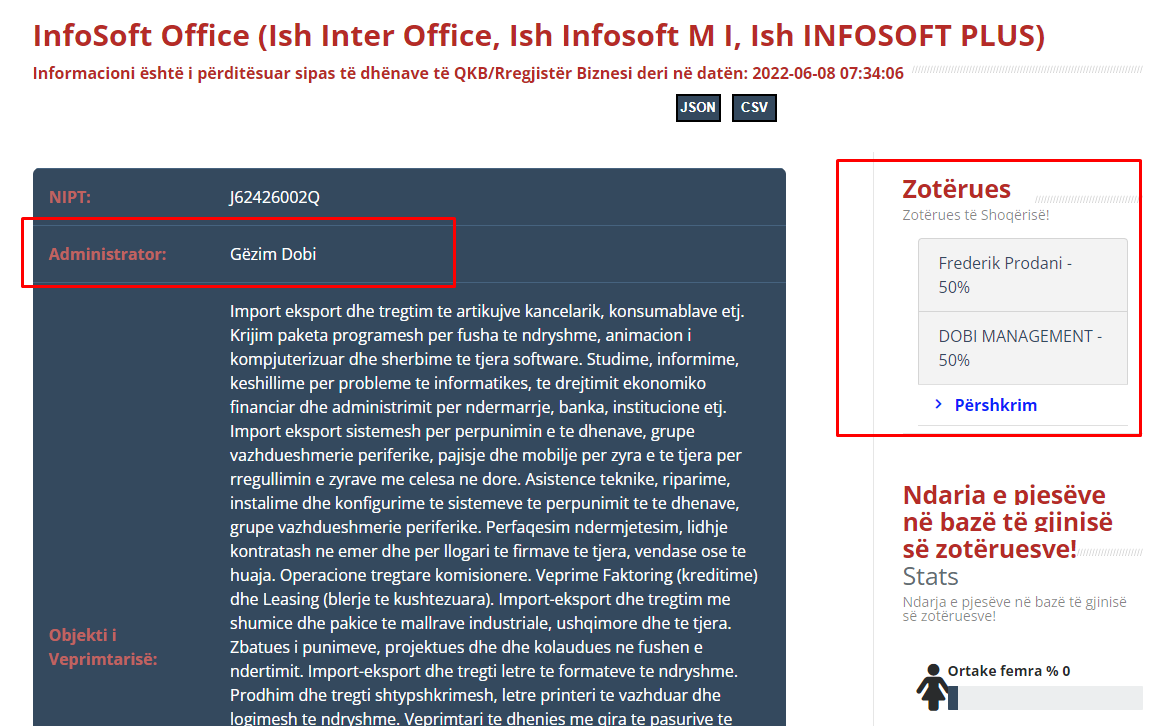Click the activity description paragraph
The image size is (1172, 726).
point(493,514)
